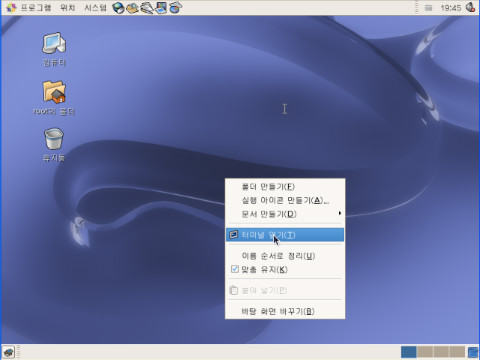Choose 실행 아이콘 만들기(A)... menu entry

pos(285,200)
